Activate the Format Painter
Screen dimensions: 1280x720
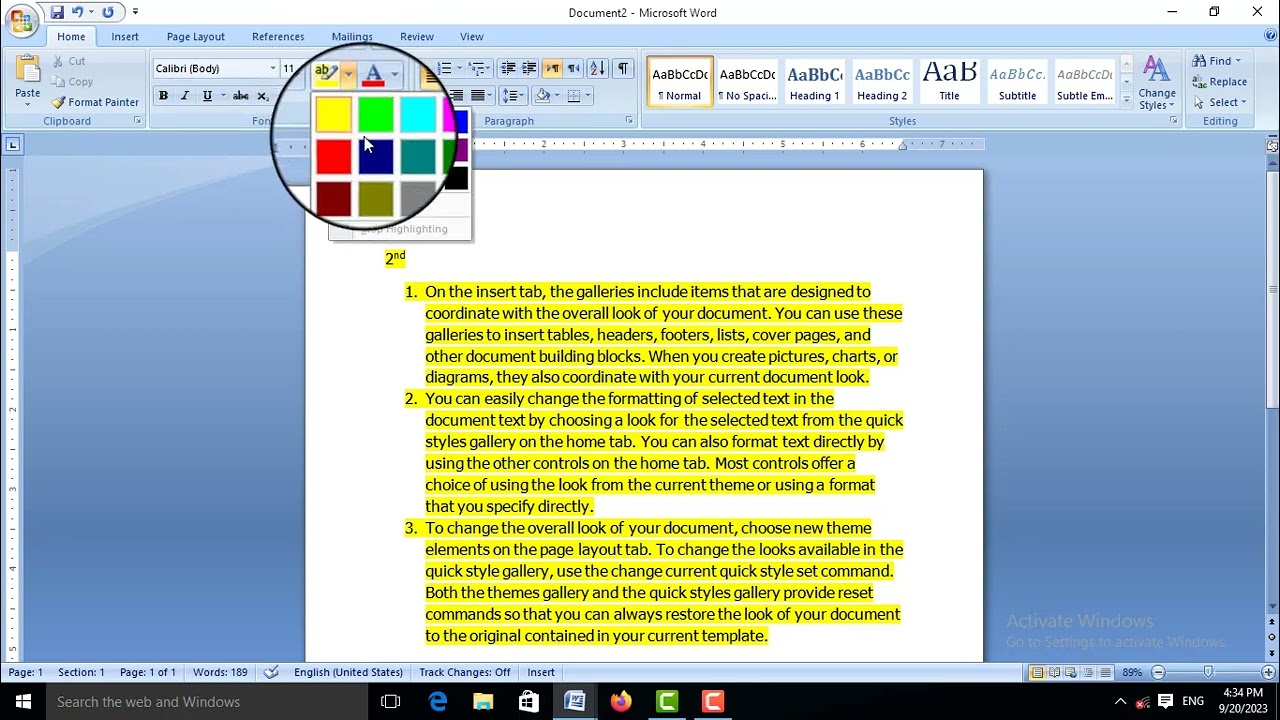tap(95, 102)
